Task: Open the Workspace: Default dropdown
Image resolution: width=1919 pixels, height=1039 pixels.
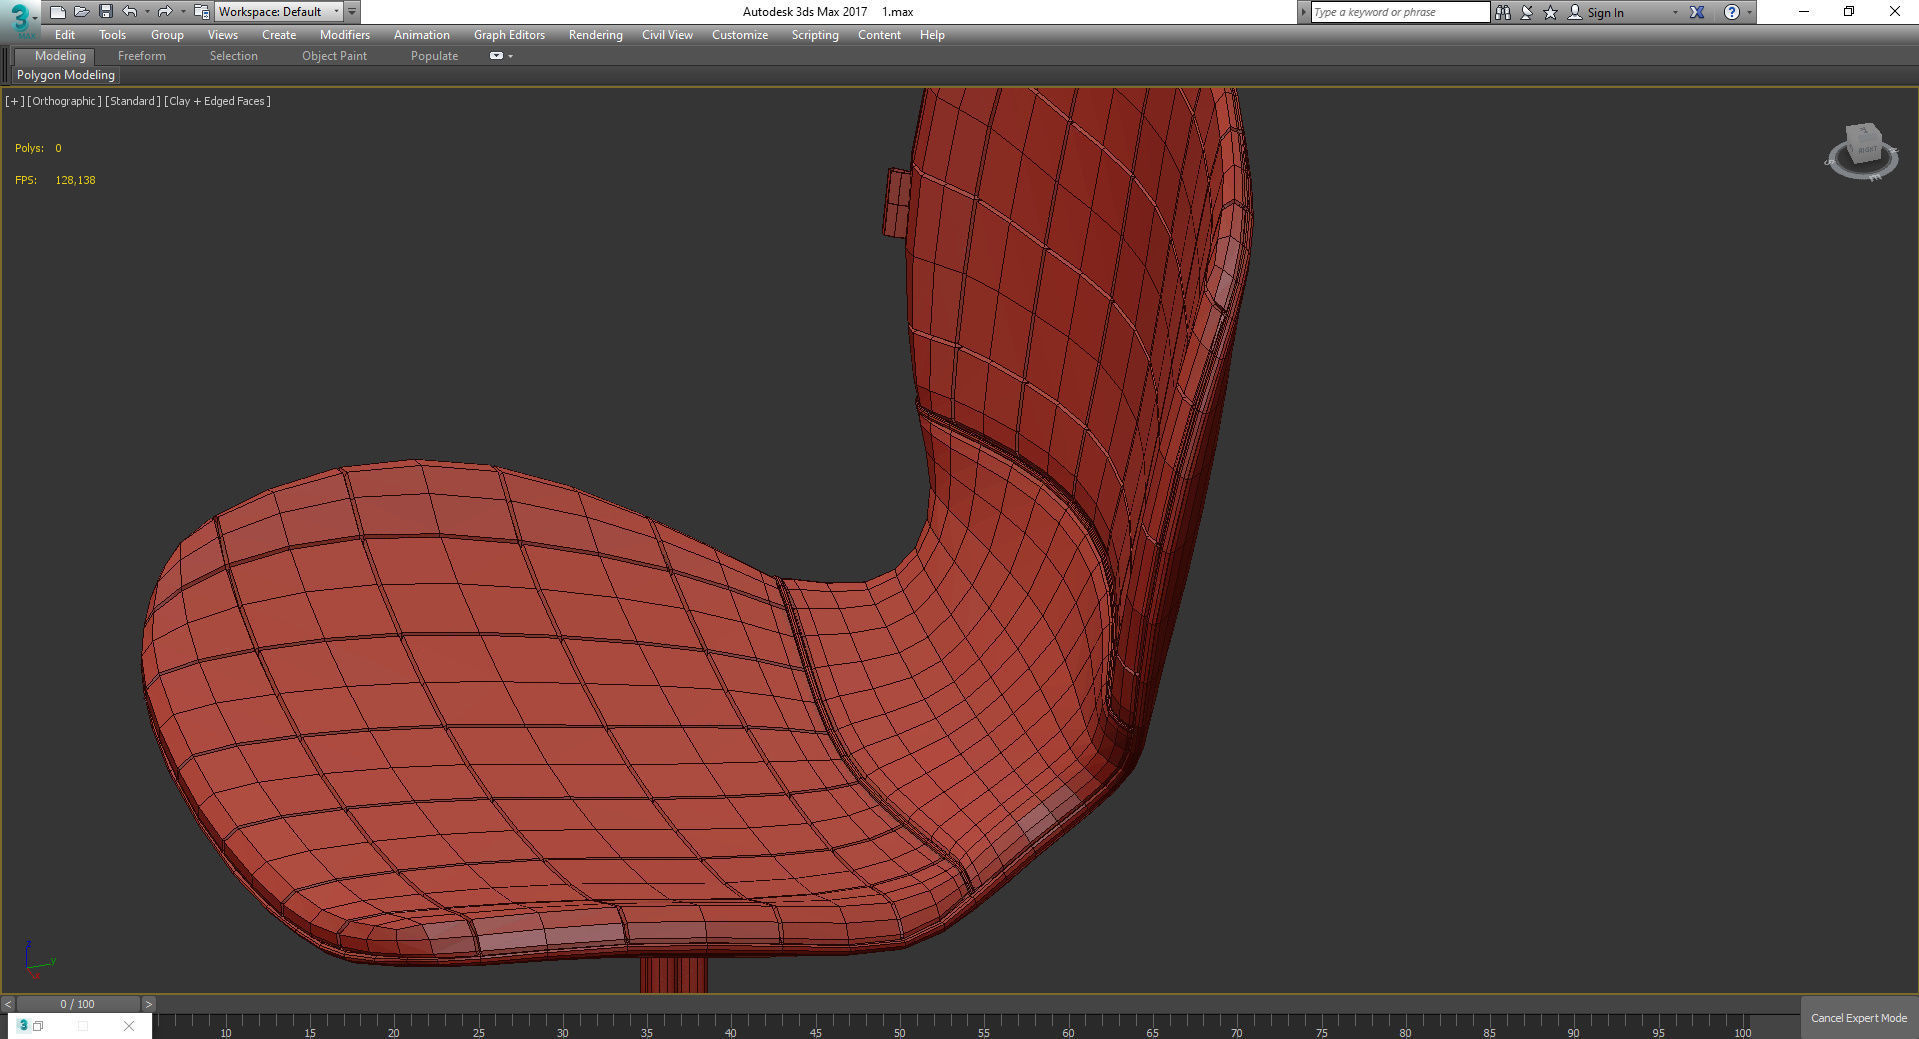Action: point(279,12)
